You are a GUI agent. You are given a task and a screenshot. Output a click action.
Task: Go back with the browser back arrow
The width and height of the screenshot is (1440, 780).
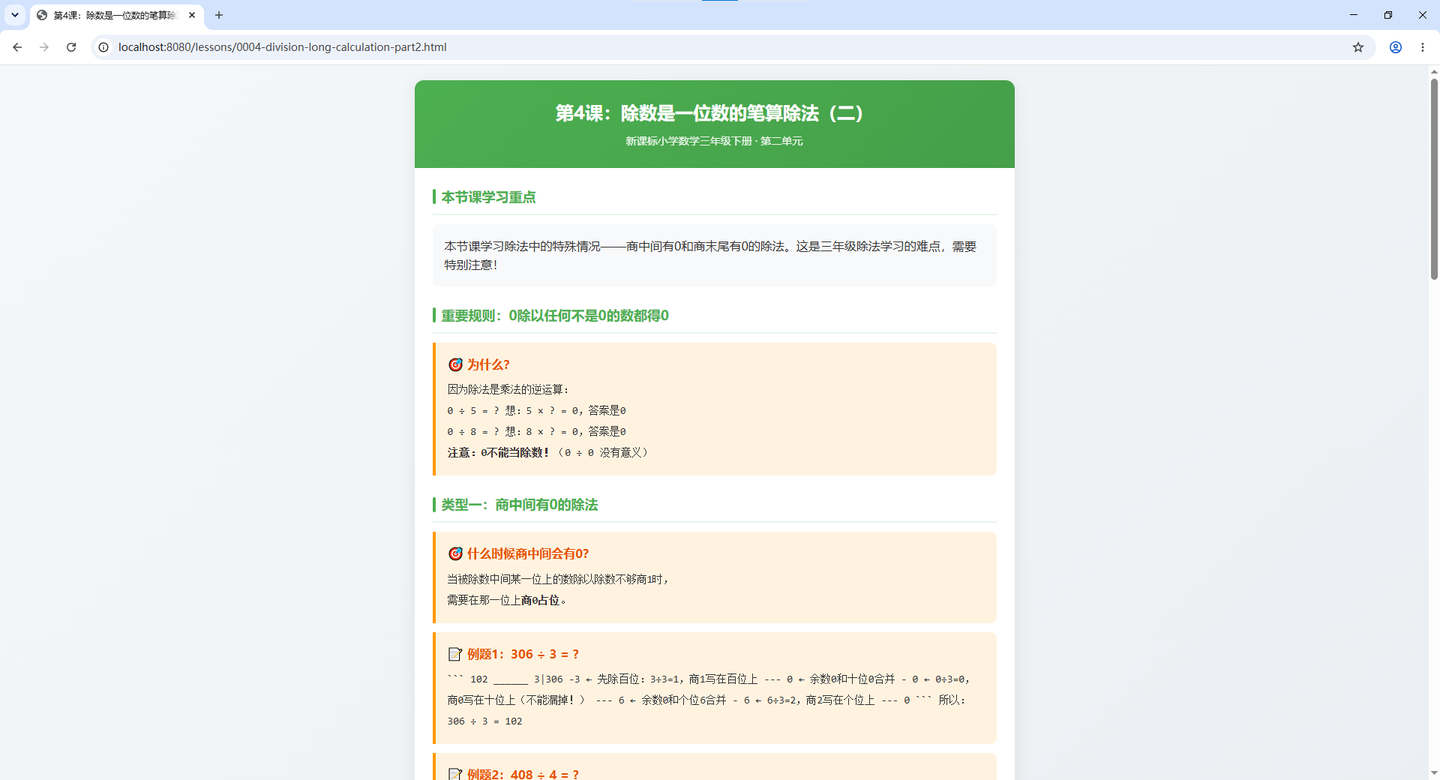click(17, 47)
